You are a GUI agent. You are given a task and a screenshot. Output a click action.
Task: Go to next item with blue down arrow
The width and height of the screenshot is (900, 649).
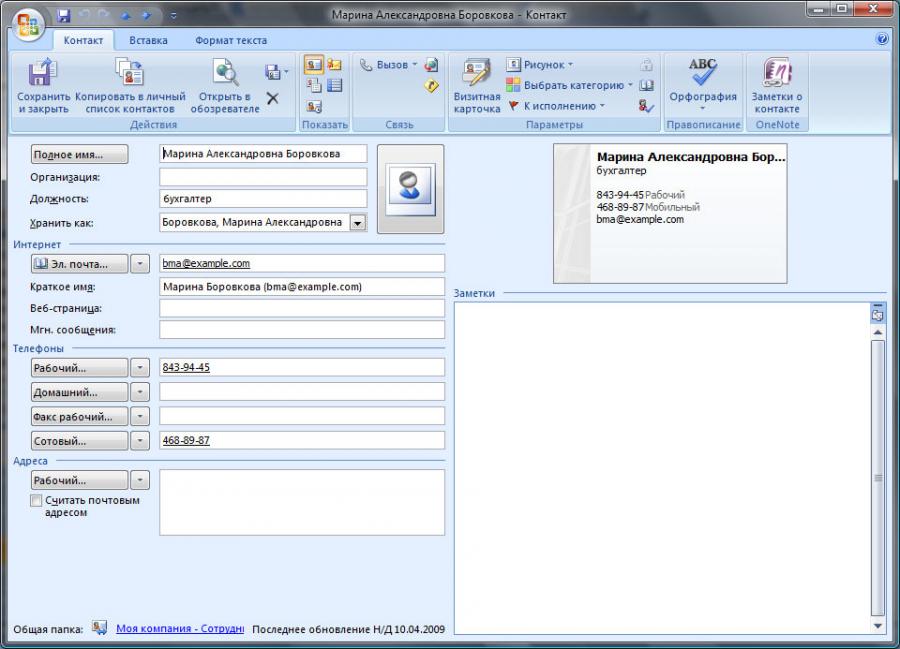pyautogui.click(x=147, y=15)
